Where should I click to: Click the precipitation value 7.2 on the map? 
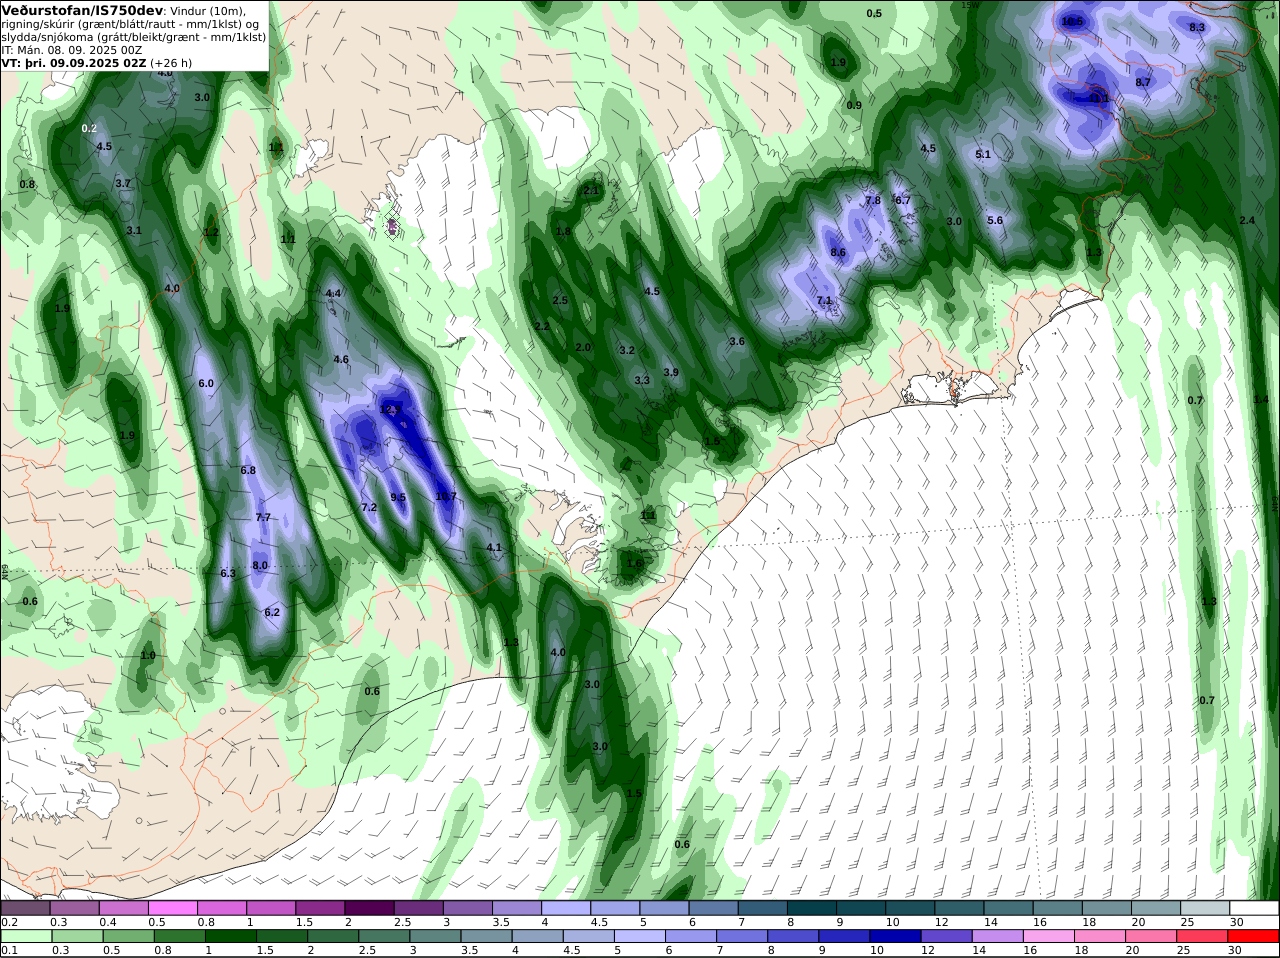point(369,507)
